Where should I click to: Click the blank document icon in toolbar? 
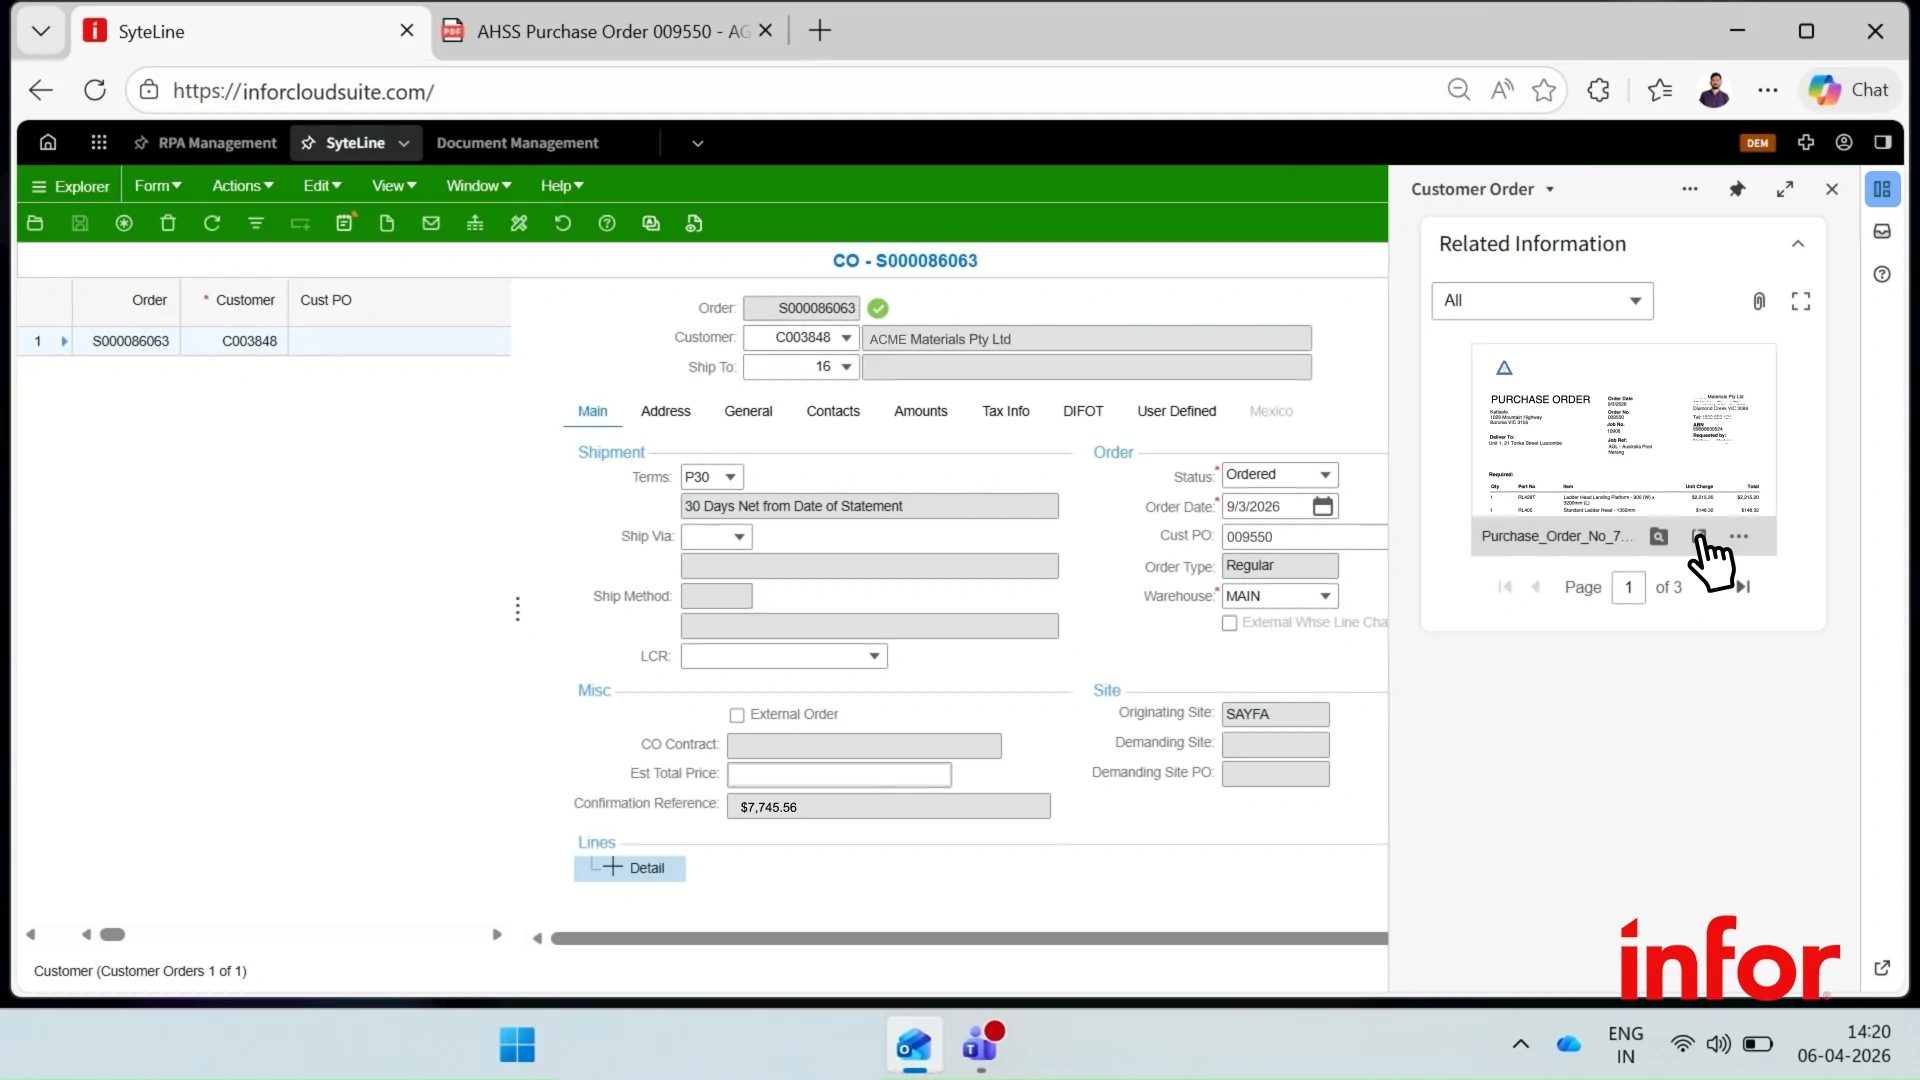[387, 223]
